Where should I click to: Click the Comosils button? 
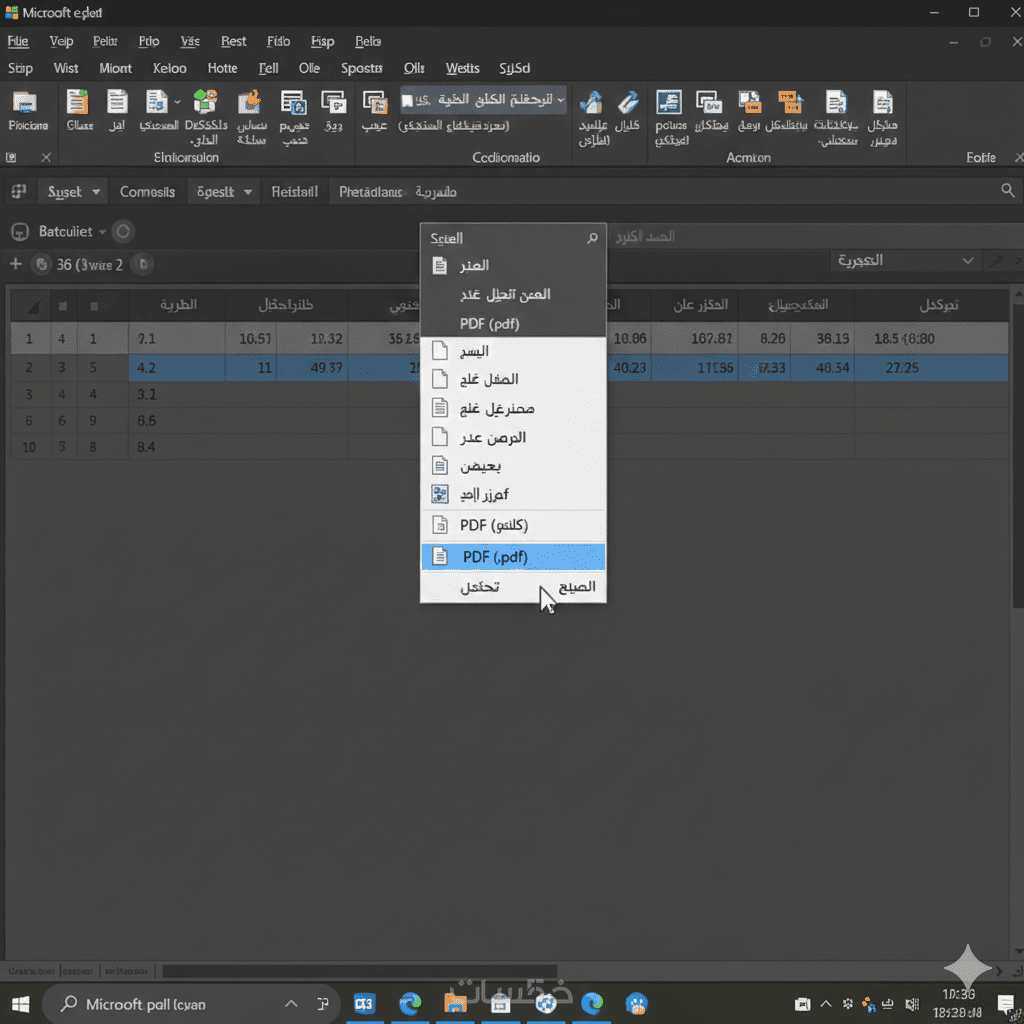pos(147,192)
